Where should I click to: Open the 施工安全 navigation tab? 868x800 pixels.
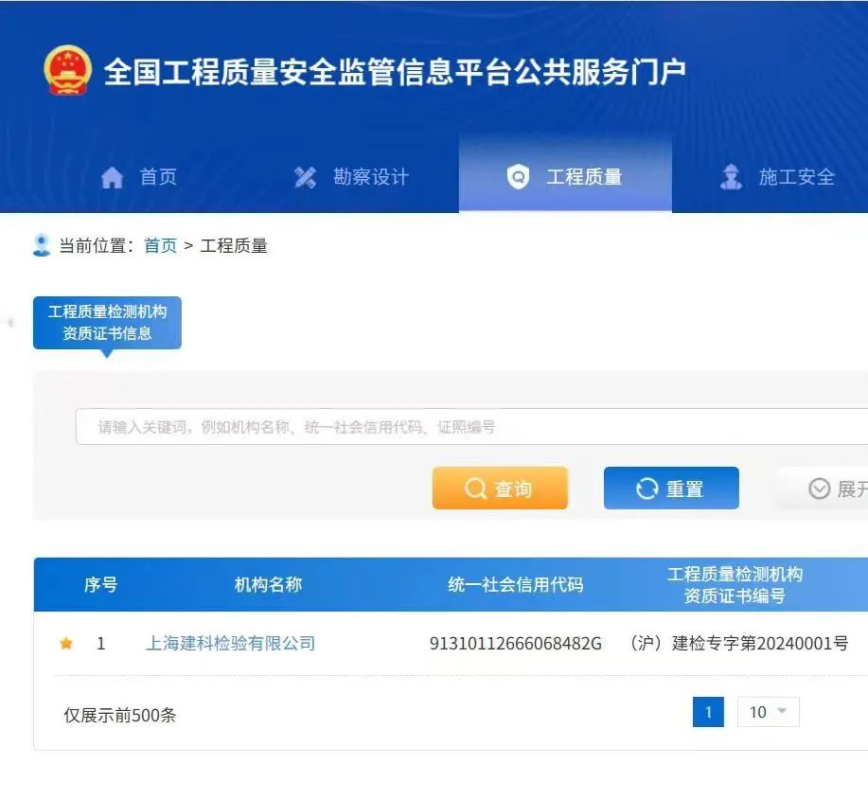(778, 177)
